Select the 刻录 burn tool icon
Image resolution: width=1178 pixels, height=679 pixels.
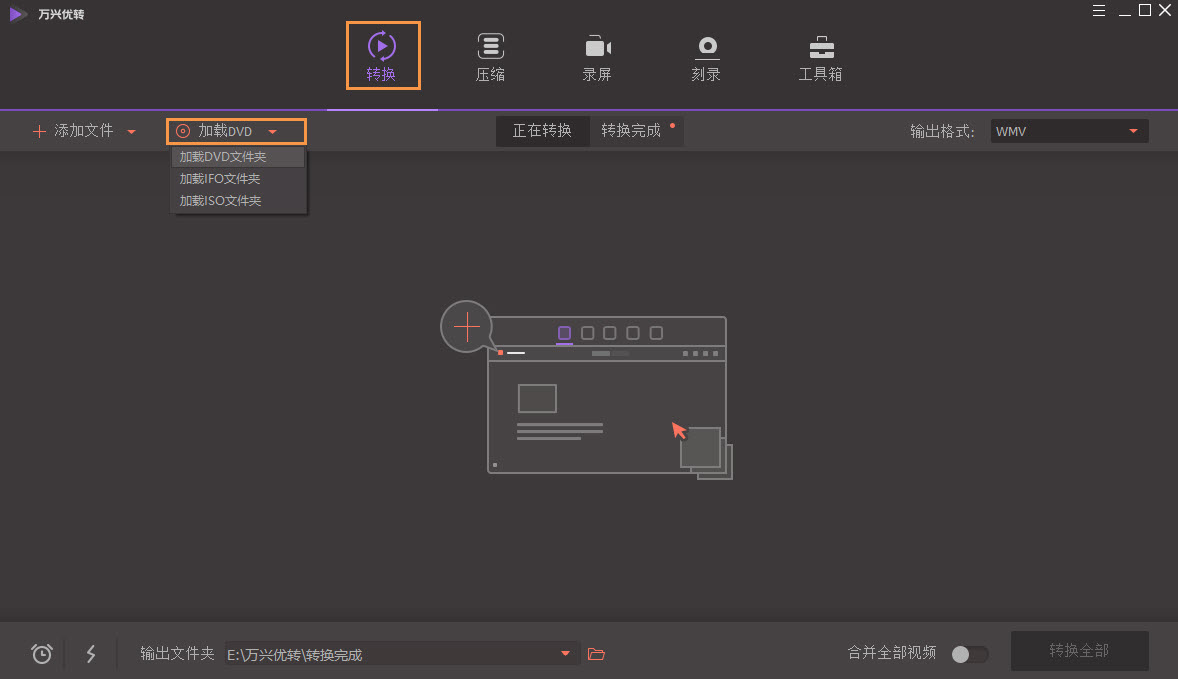click(706, 55)
